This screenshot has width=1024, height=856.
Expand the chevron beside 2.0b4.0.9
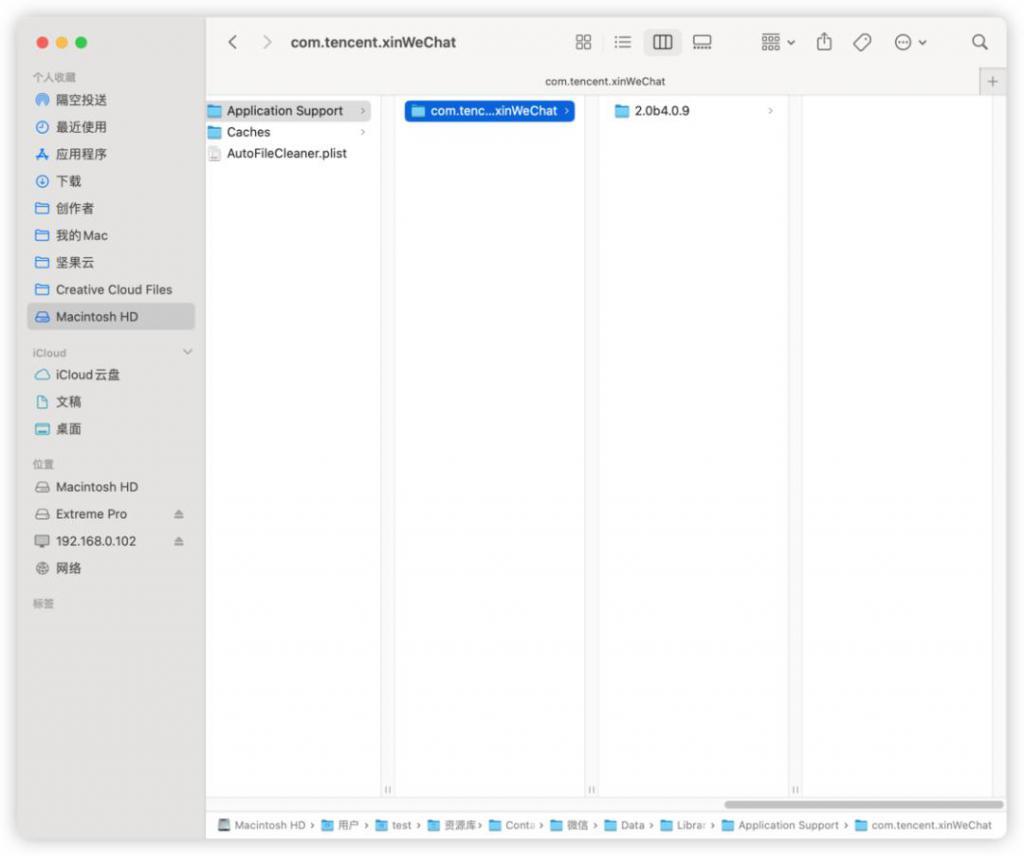[x=771, y=111]
